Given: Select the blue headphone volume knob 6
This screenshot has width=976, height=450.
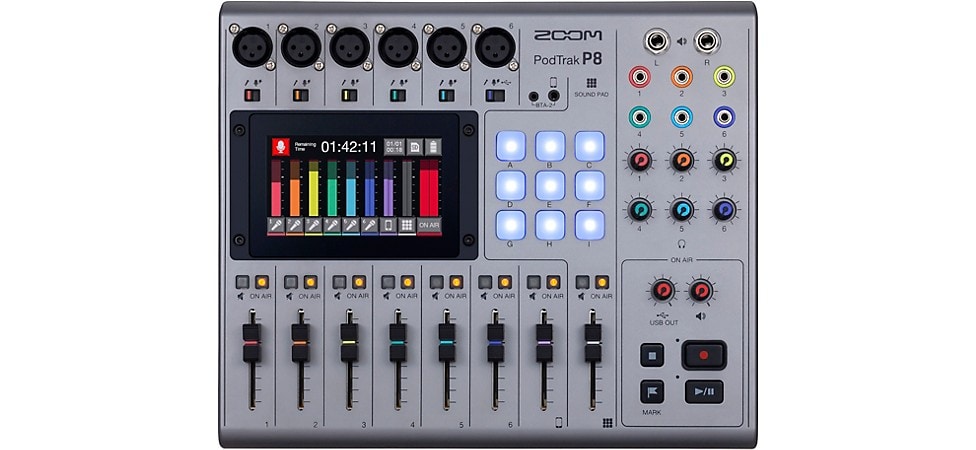Looking at the screenshot, I should click(724, 210).
